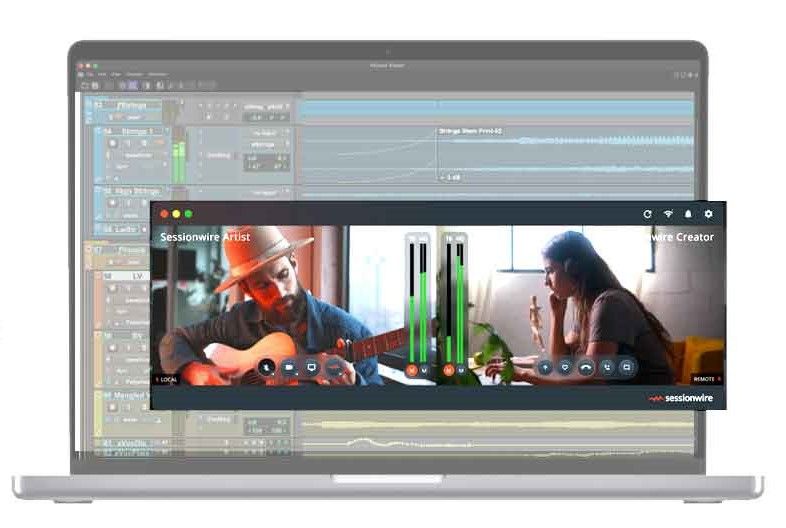Click the Sessionwire Artist name label
Image resolution: width=786 pixels, height=528 pixels.
pos(205,237)
